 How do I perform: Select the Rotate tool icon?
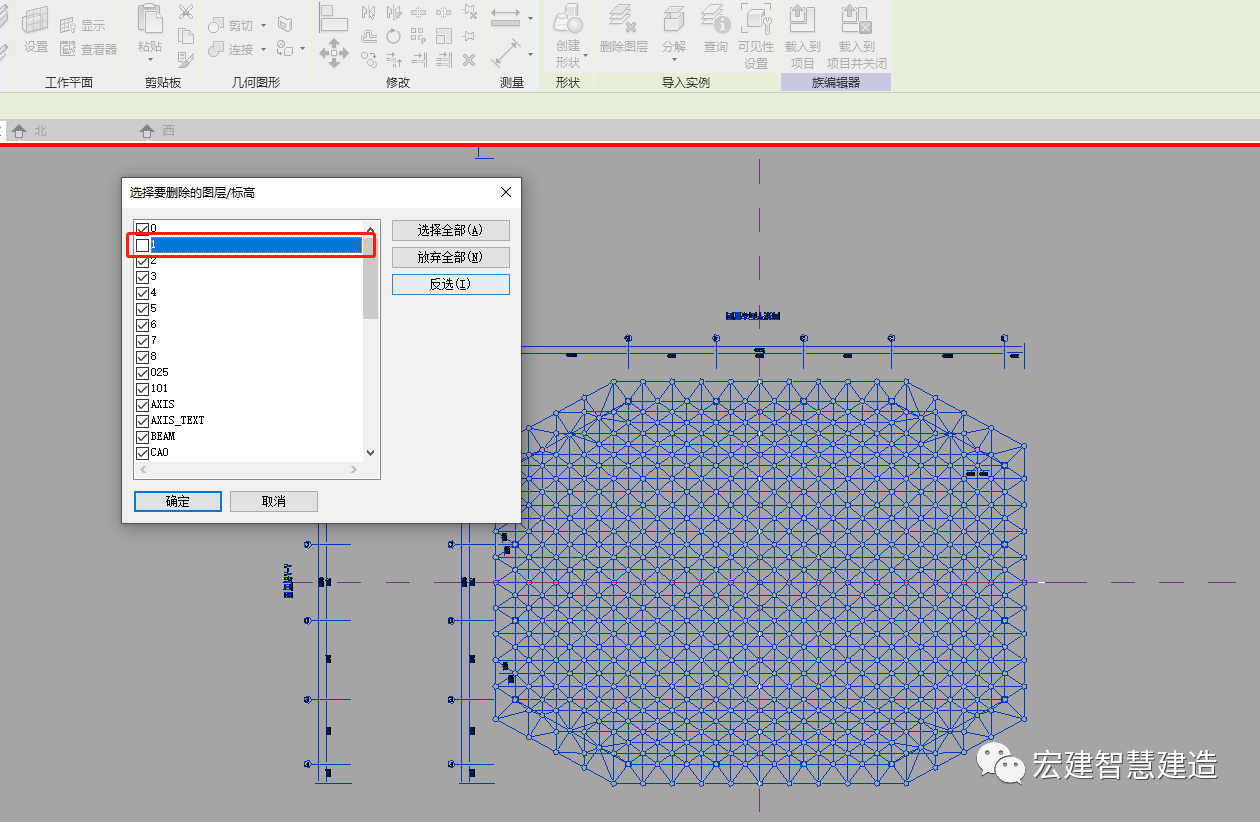(x=393, y=36)
